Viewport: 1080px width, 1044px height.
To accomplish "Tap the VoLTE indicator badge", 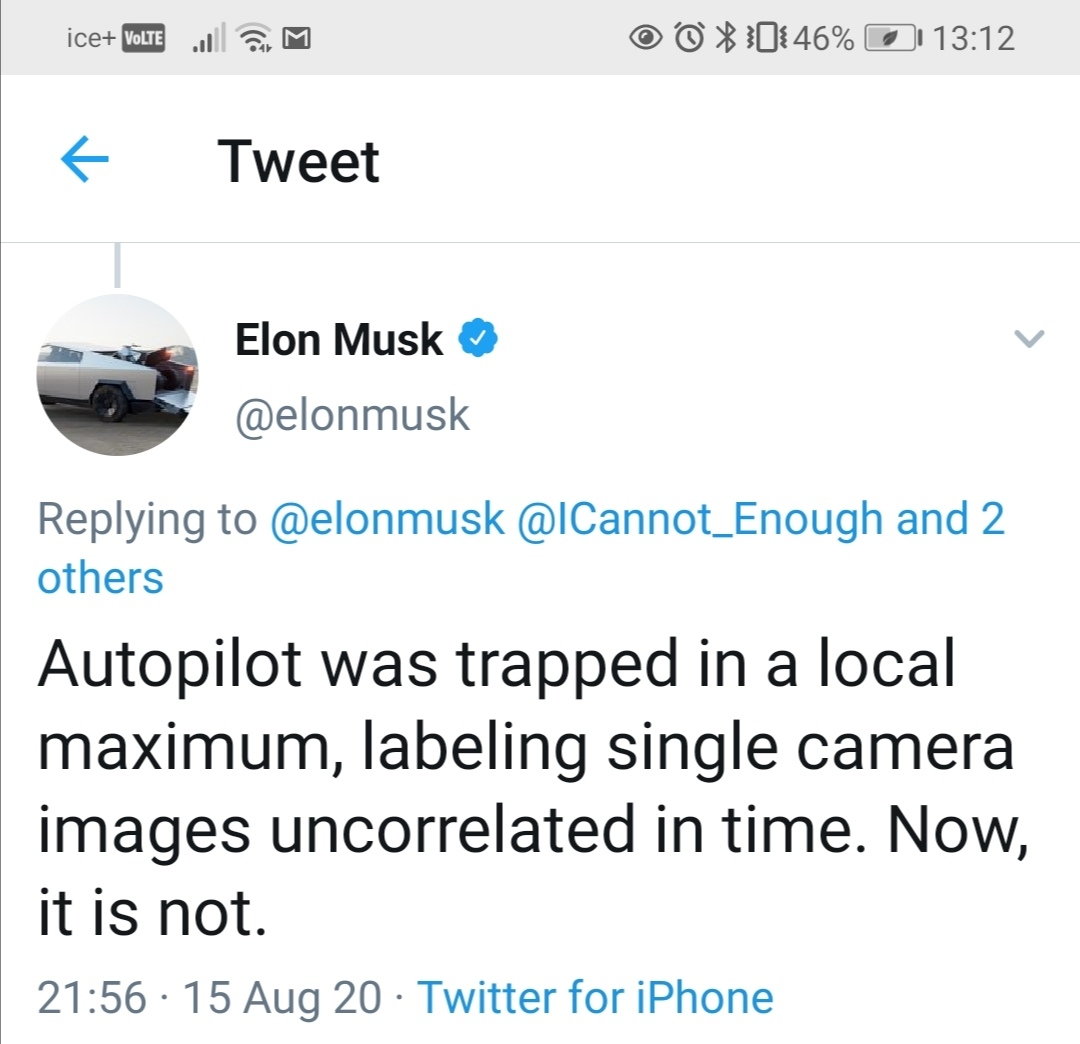I will click(143, 39).
